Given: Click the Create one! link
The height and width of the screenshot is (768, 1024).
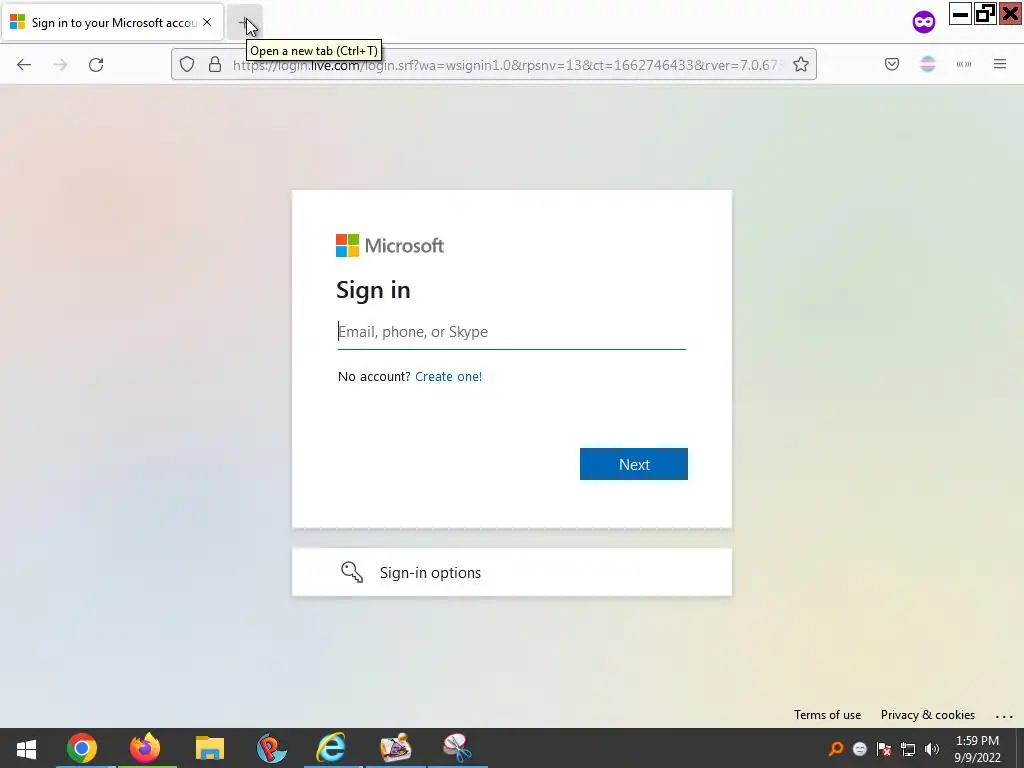Looking at the screenshot, I should click(x=449, y=376).
